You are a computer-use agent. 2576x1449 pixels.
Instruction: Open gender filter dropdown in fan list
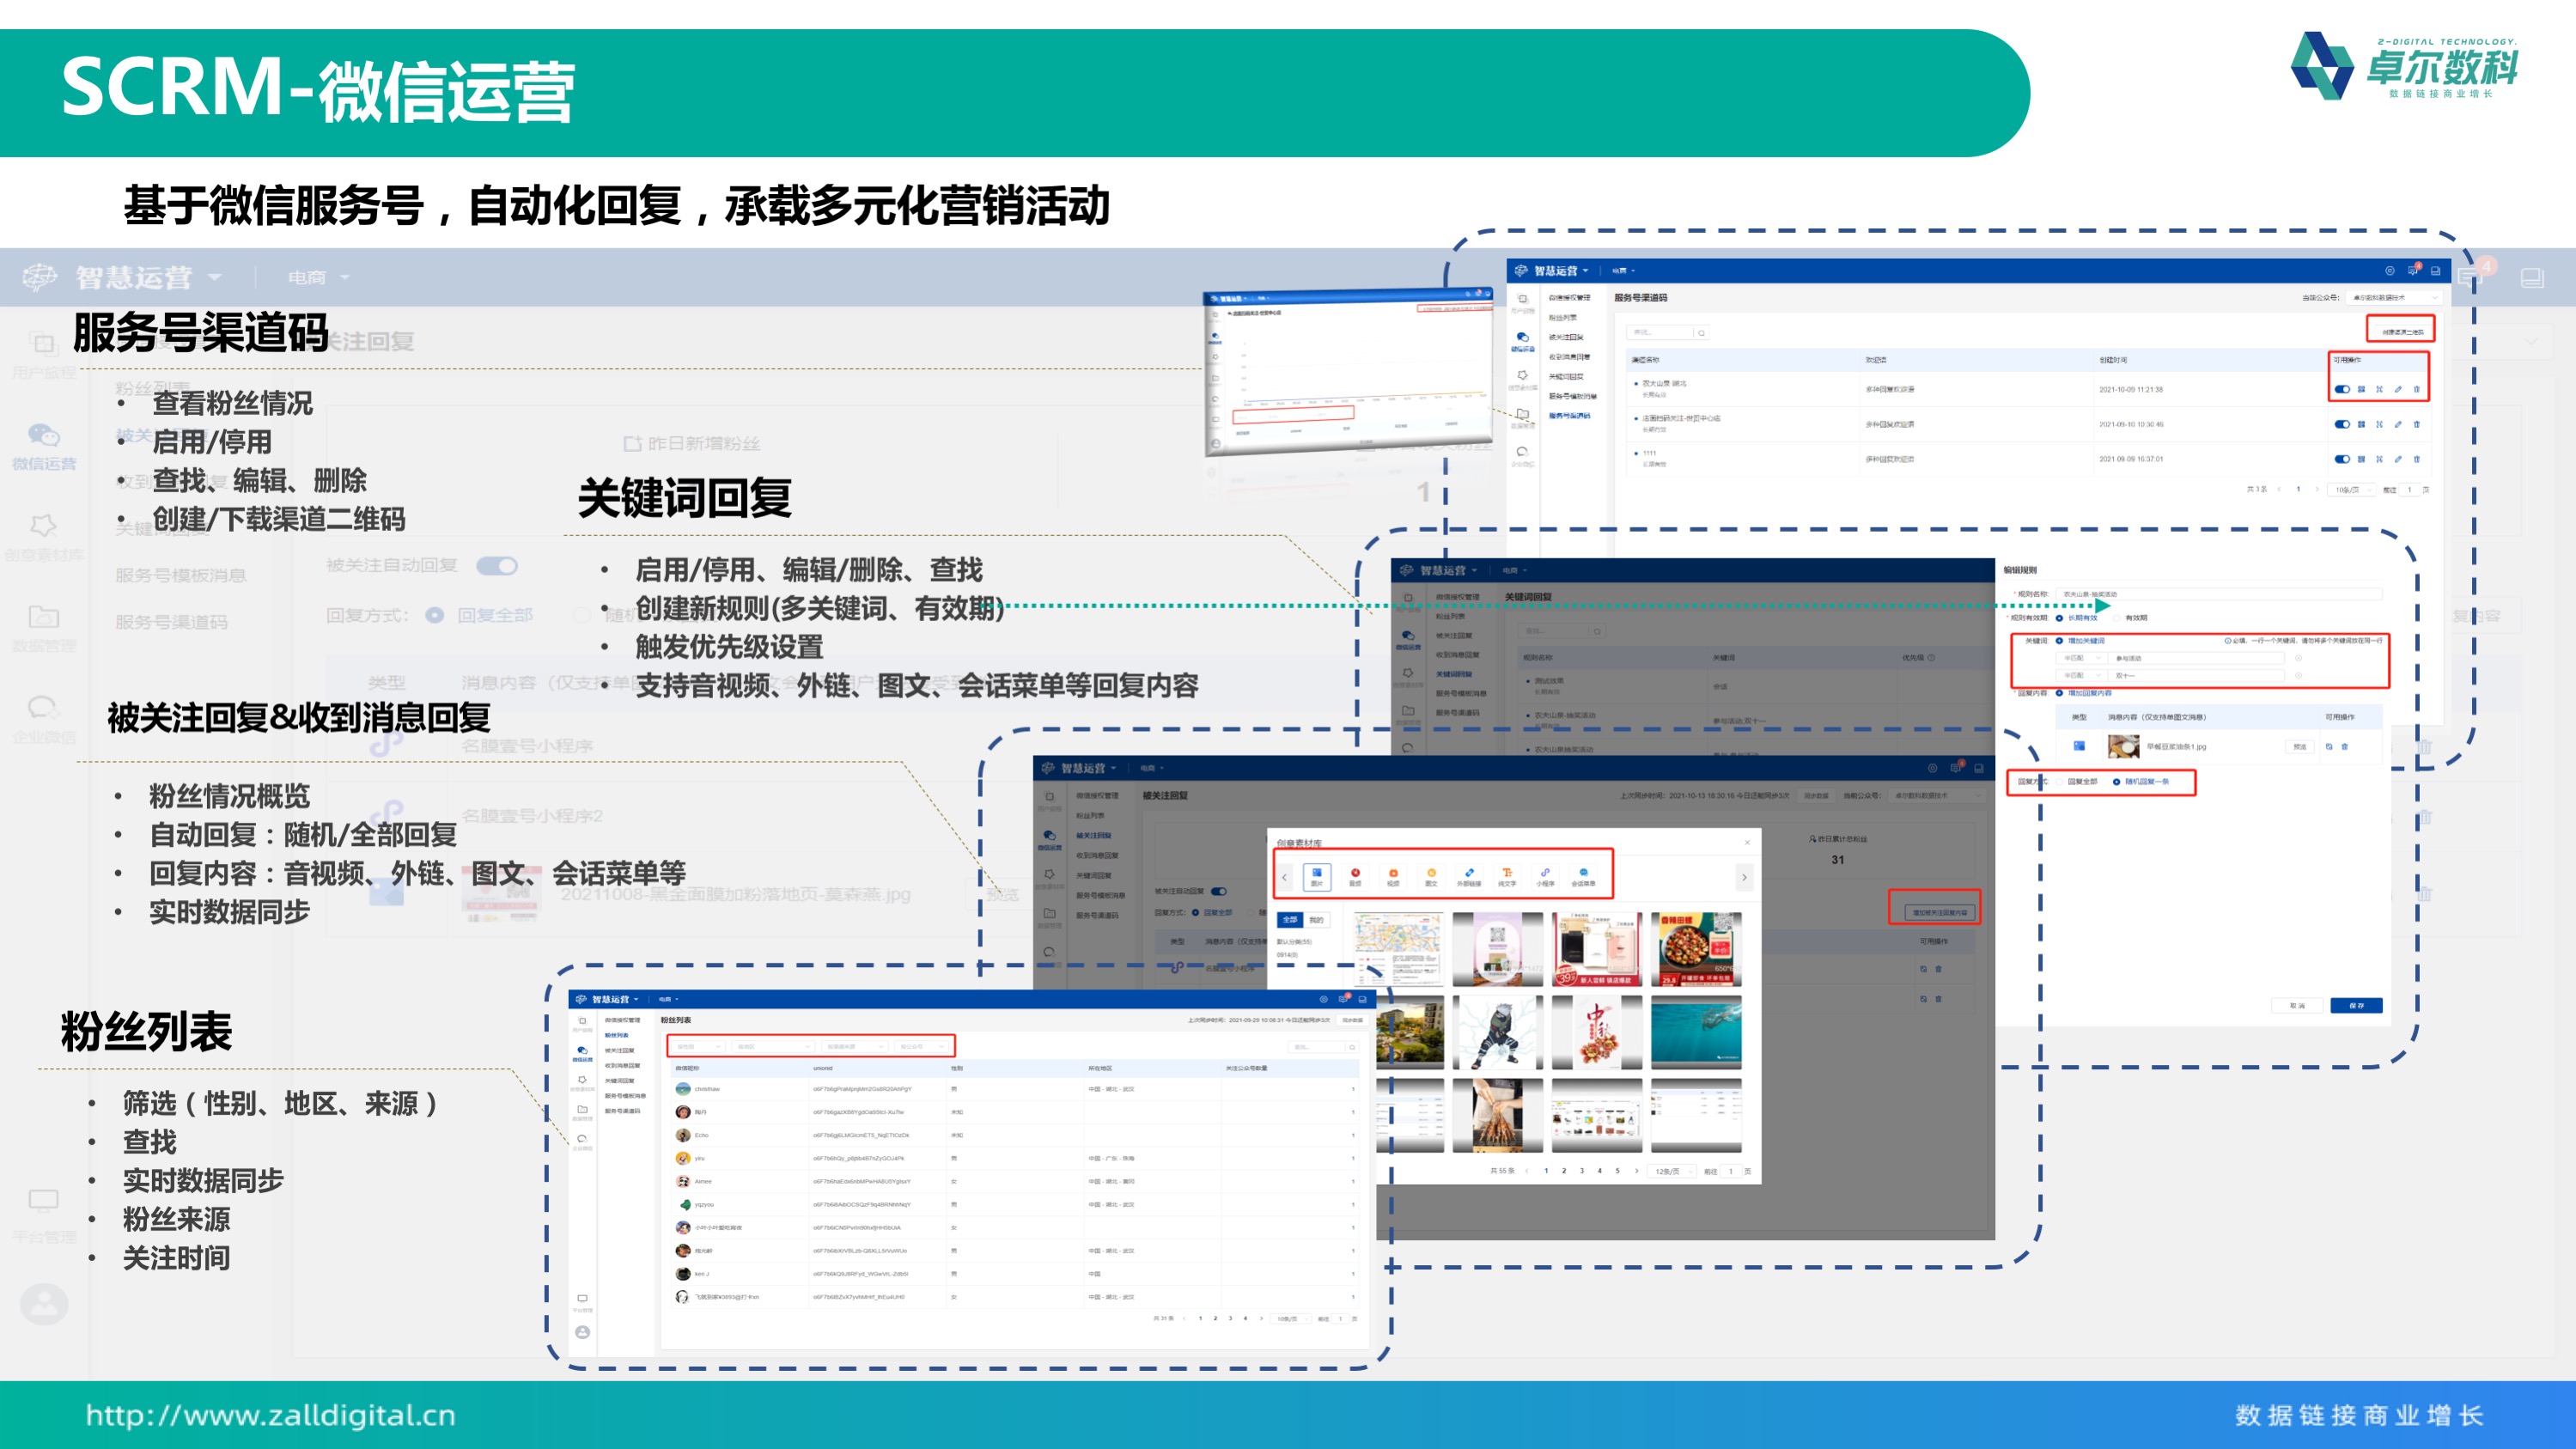tap(698, 1046)
